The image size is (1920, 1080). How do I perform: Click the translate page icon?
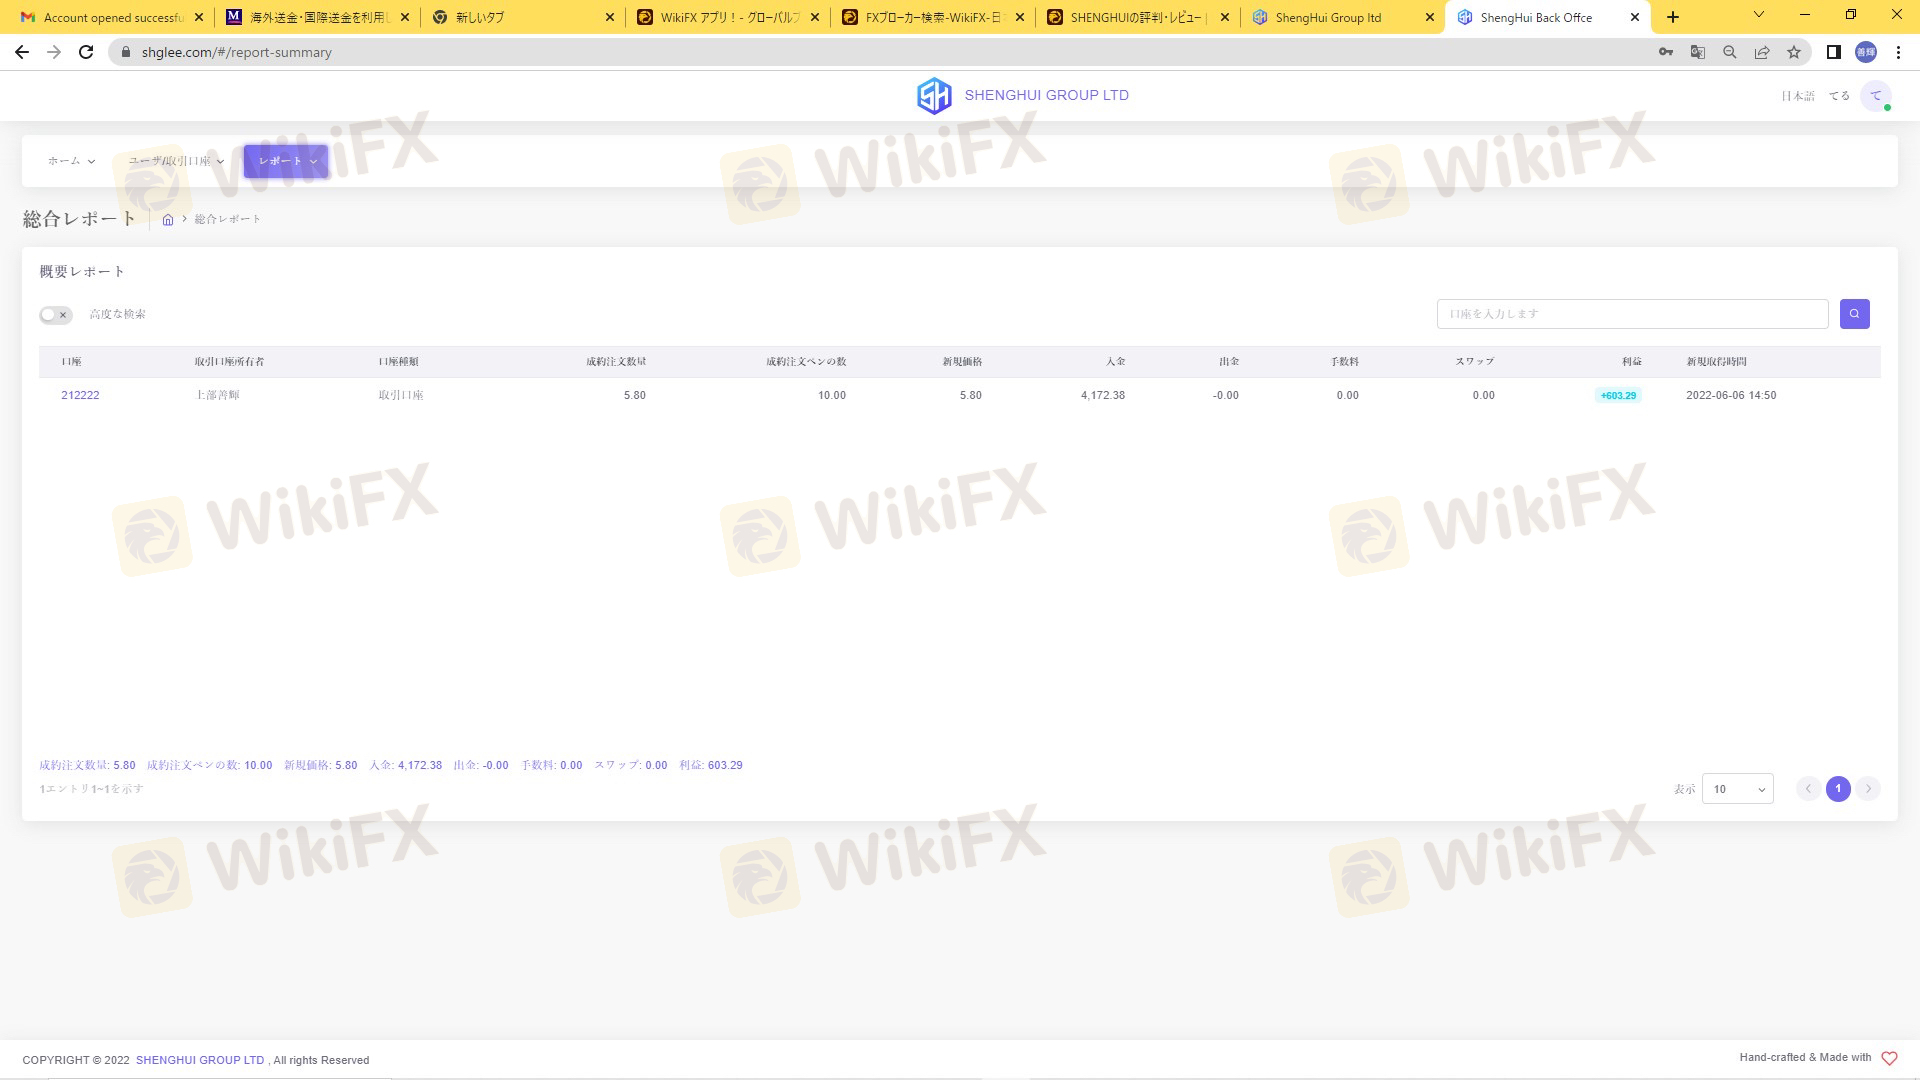(1698, 52)
